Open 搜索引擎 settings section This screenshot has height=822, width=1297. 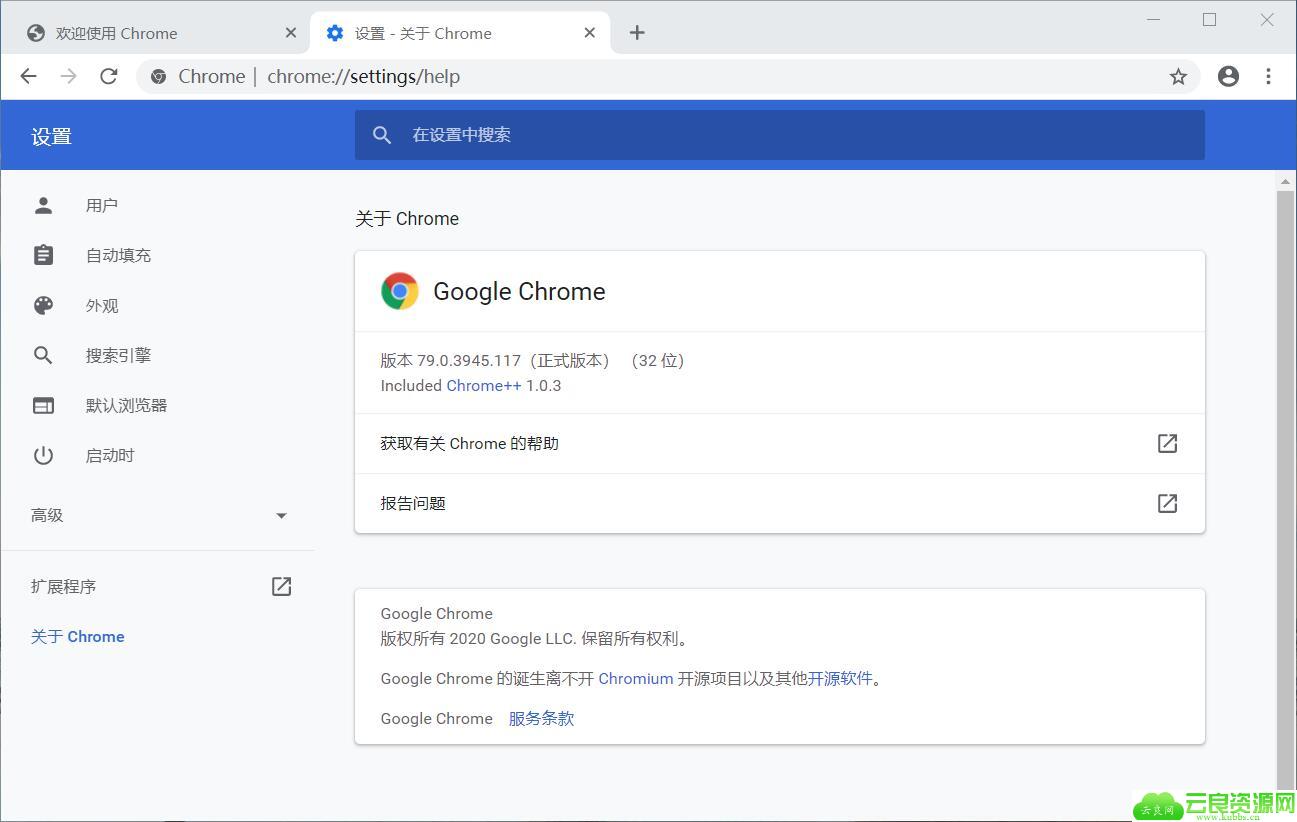(118, 355)
